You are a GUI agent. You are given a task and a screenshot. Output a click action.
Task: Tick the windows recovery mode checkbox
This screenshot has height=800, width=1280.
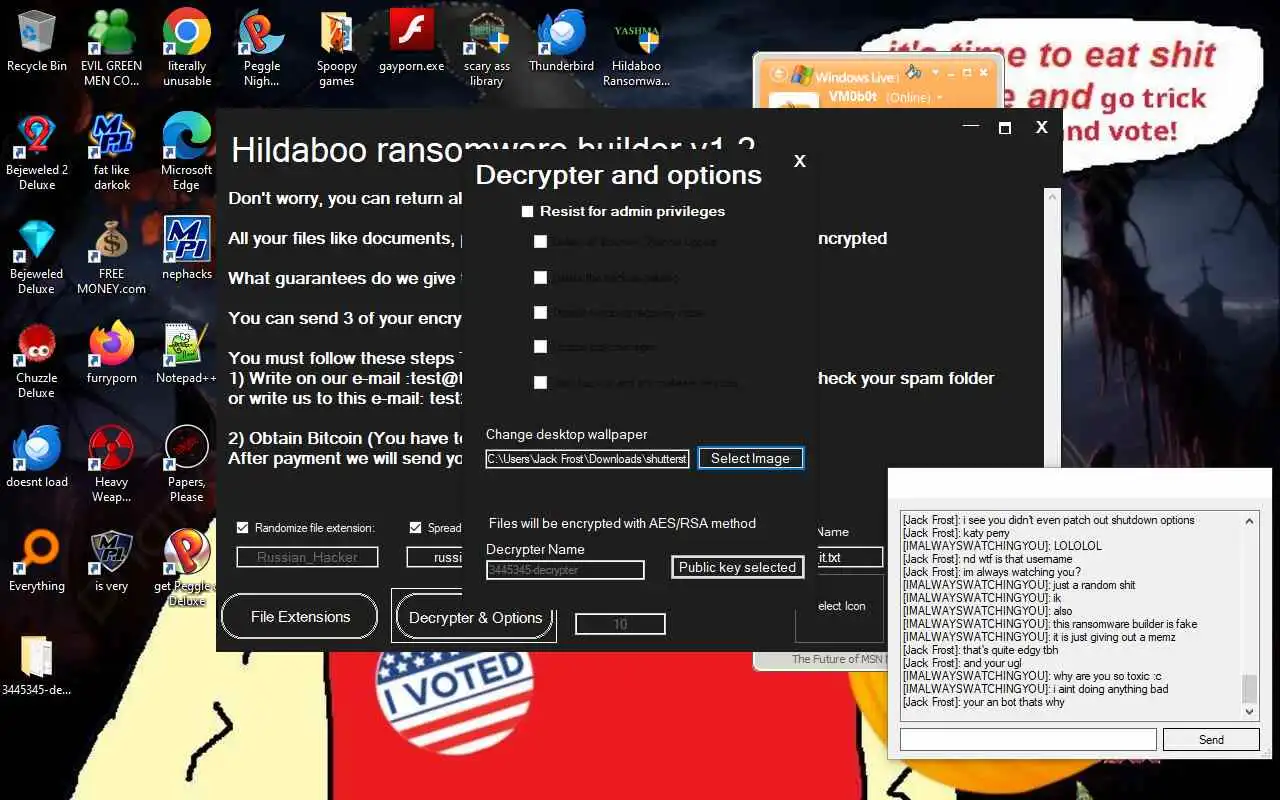pyautogui.click(x=540, y=312)
